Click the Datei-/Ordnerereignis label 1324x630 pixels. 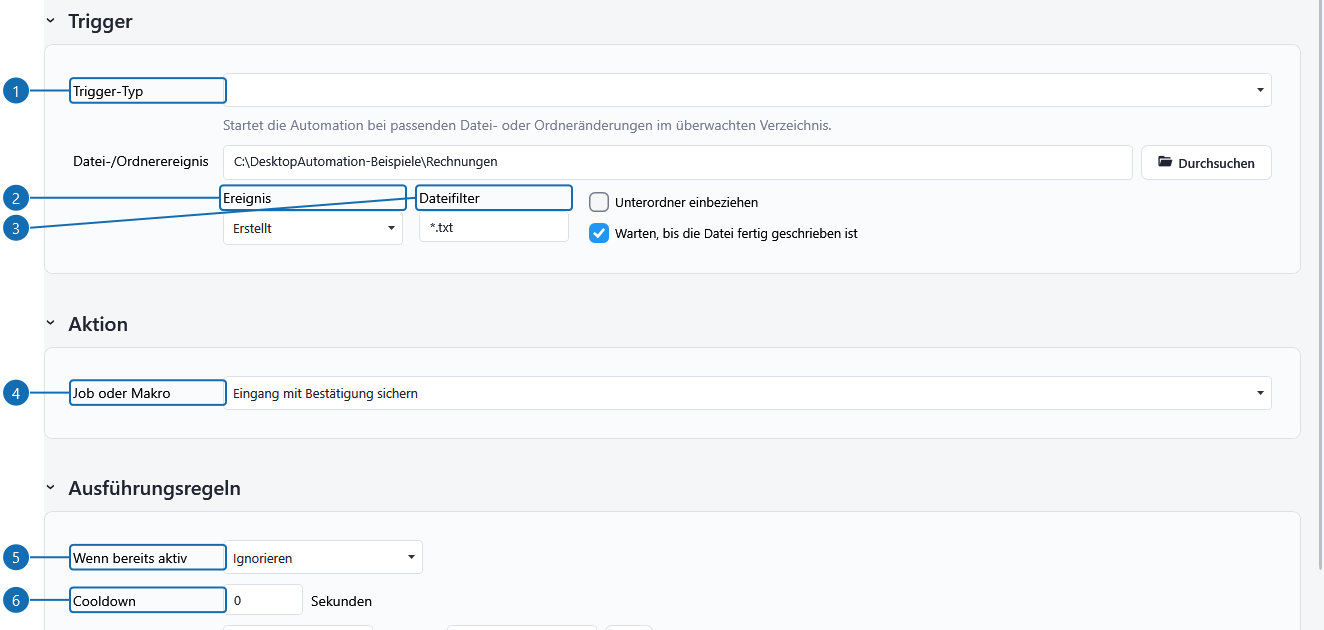point(141,161)
